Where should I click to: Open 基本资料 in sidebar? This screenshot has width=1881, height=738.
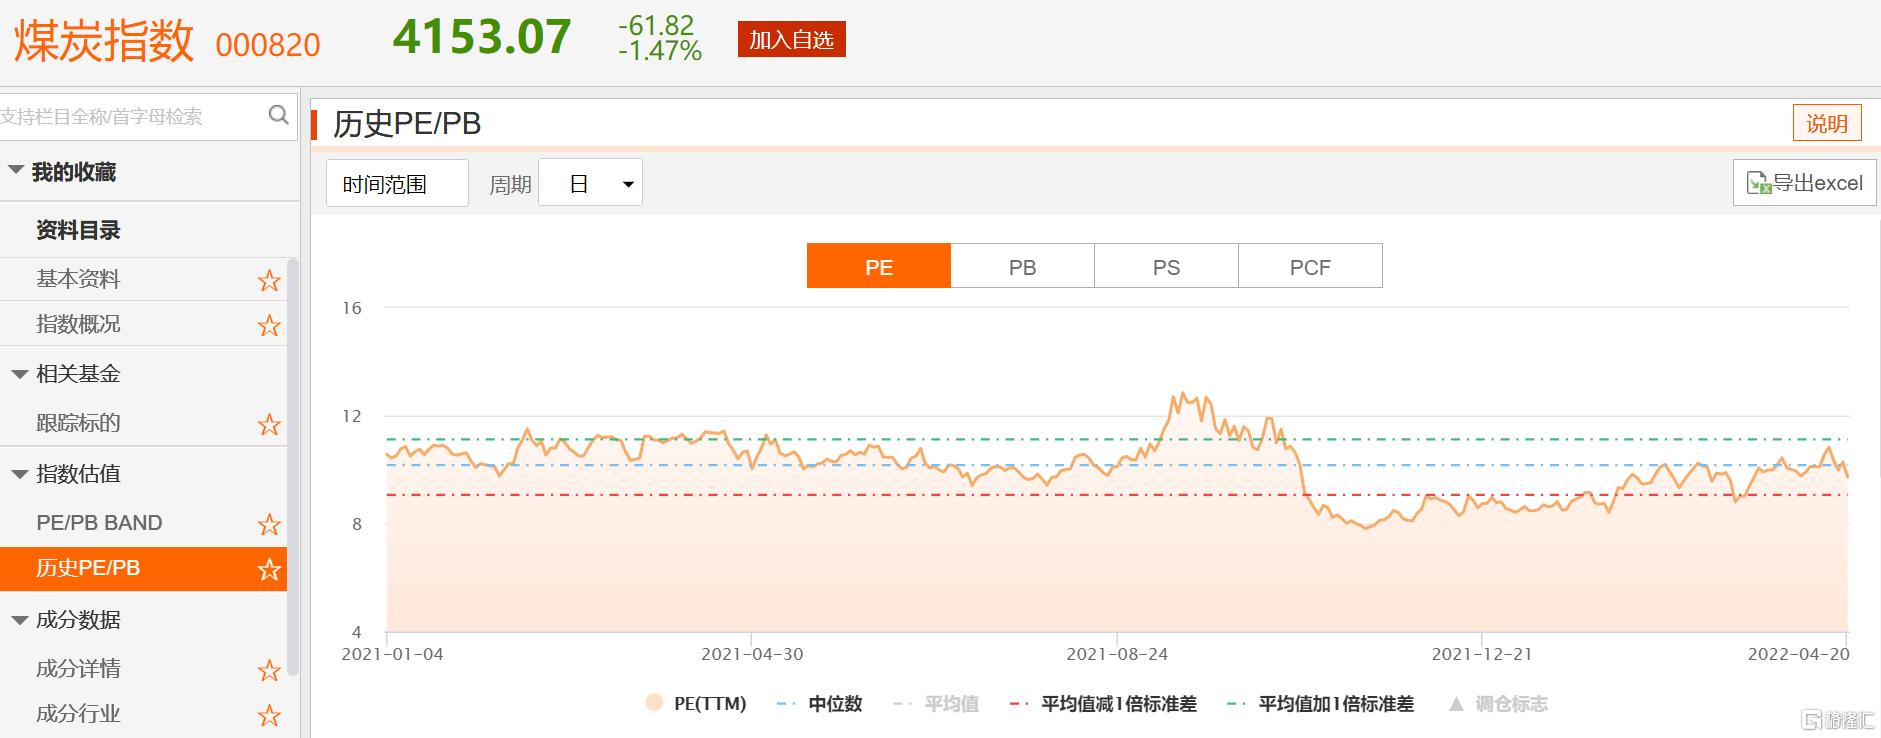(x=78, y=279)
